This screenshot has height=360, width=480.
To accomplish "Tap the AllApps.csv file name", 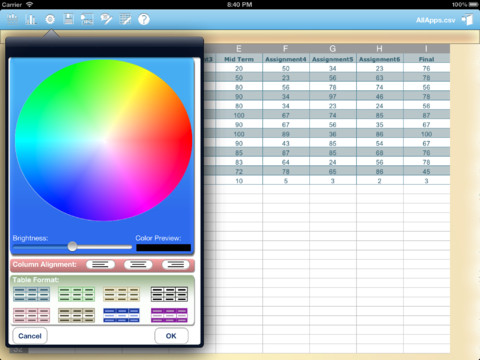I will click(x=435, y=20).
